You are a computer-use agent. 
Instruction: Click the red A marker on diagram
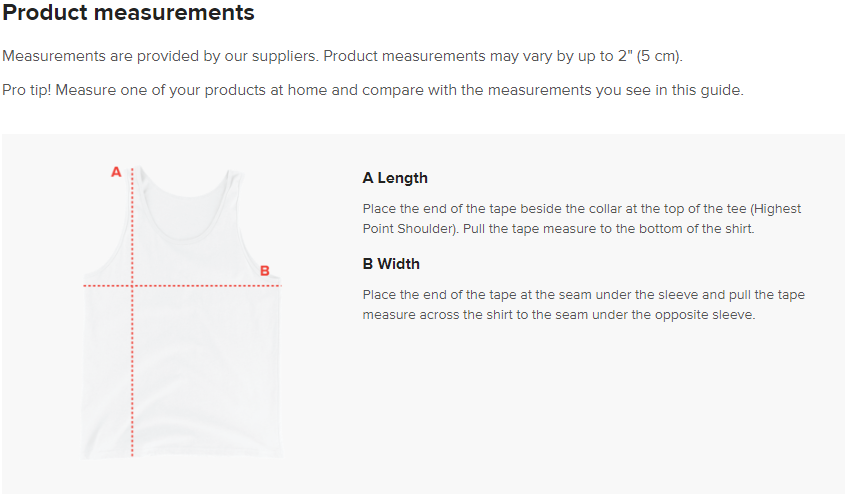click(116, 172)
